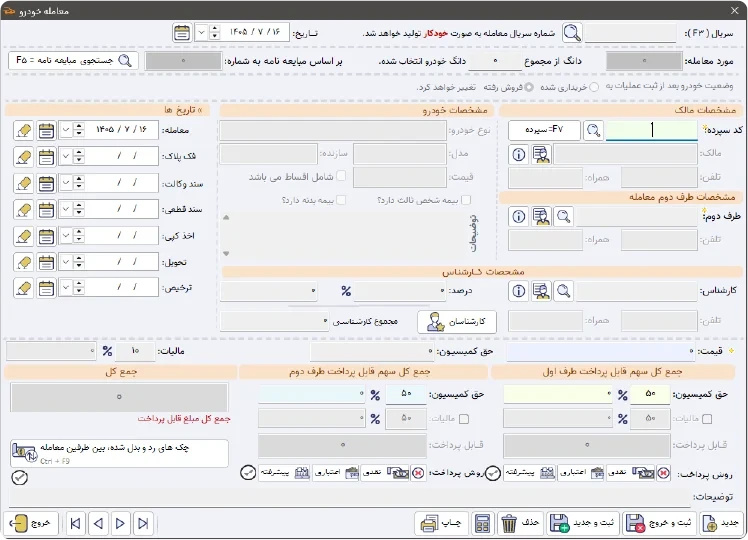This screenshot has height=540, width=748.
Task: Open the کارشناسان button
Action: click(x=457, y=322)
